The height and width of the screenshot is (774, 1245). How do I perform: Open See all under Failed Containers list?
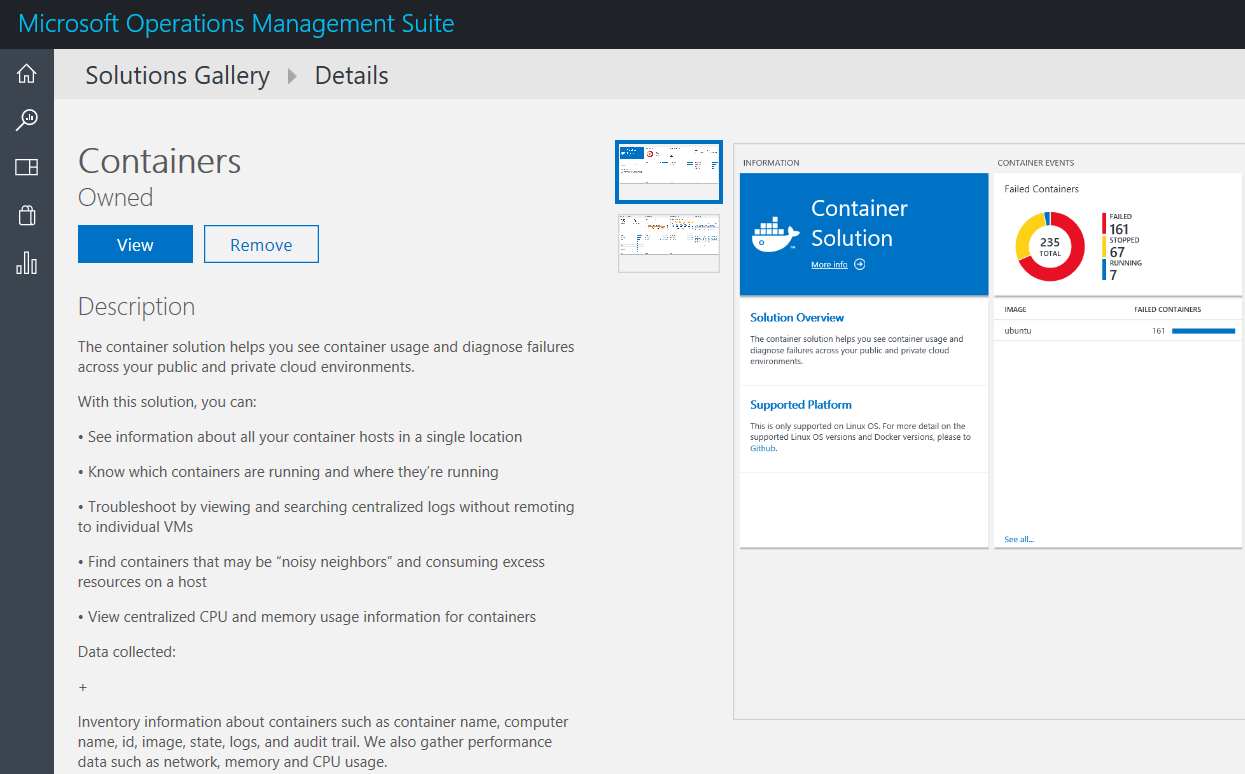1017,539
